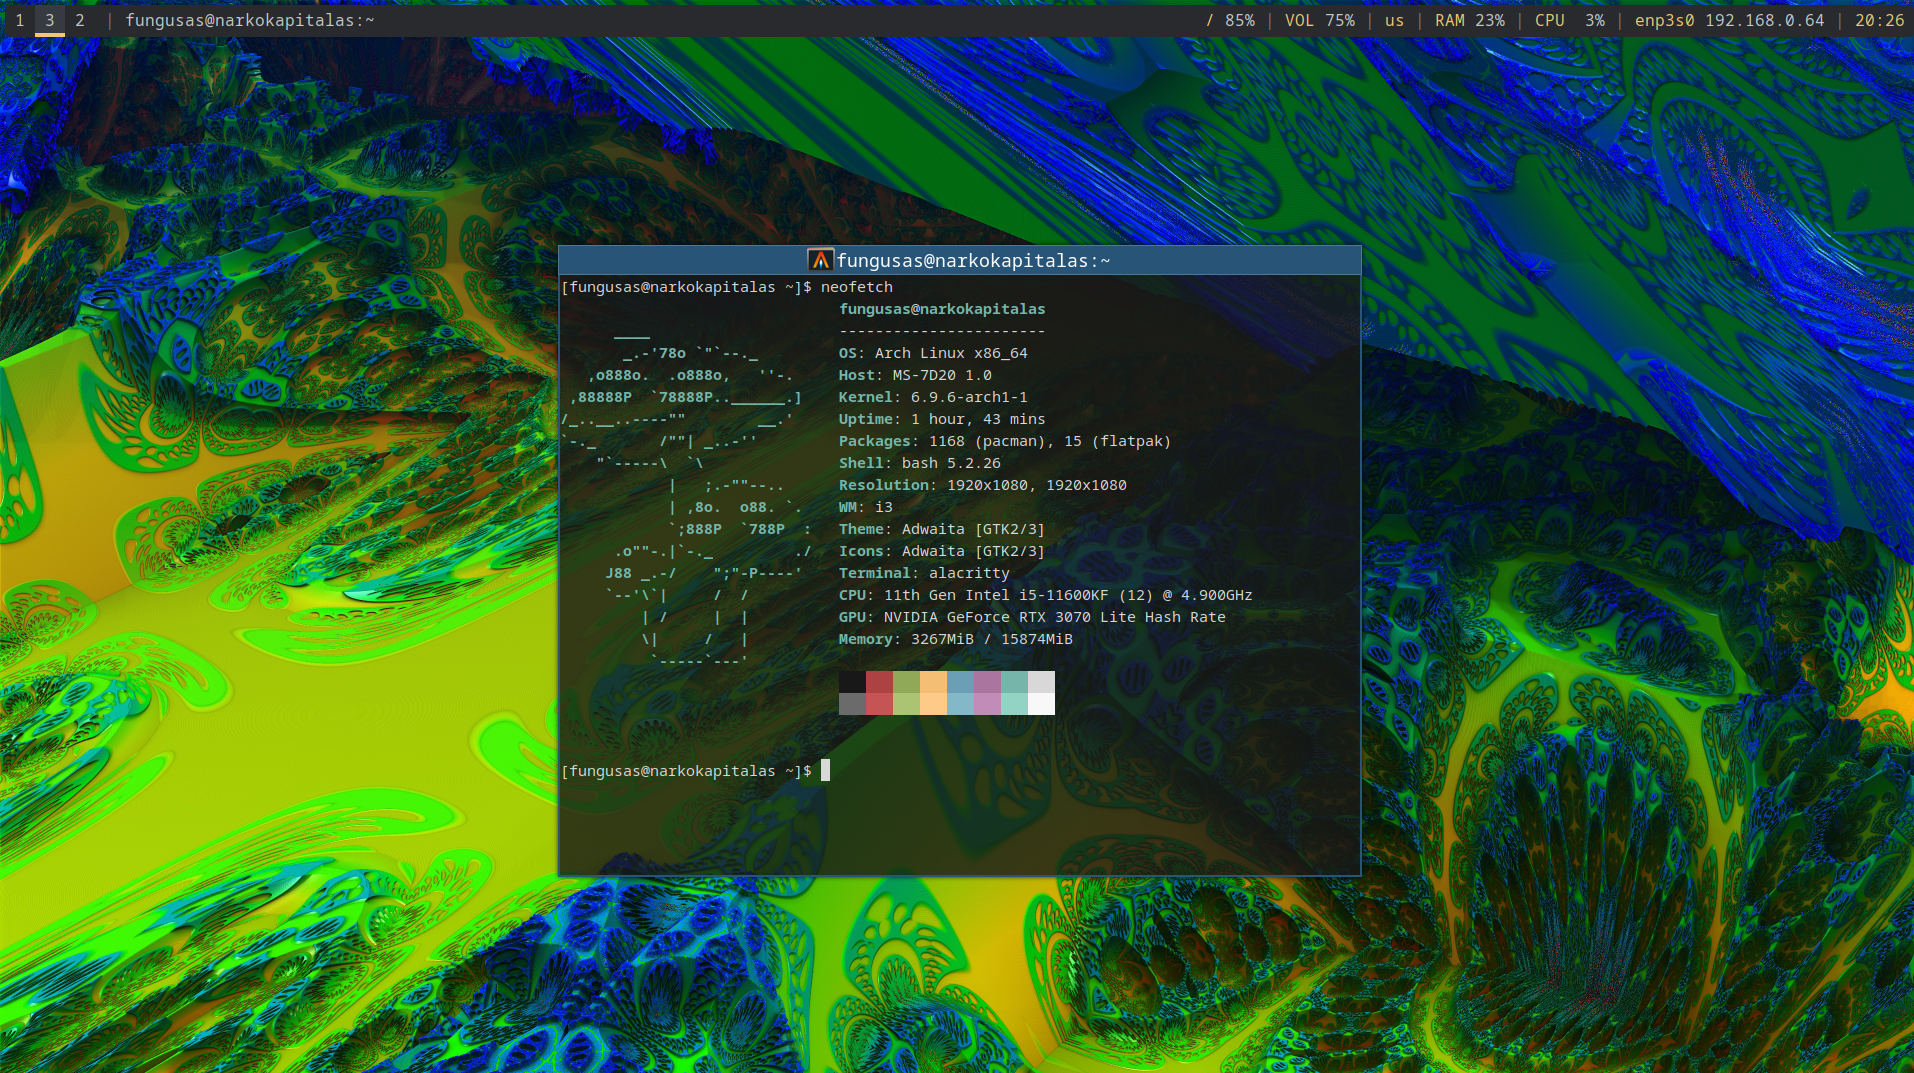This screenshot has width=1914, height=1073.
Task: Click the VOL 75% volume indicator
Action: (1319, 20)
